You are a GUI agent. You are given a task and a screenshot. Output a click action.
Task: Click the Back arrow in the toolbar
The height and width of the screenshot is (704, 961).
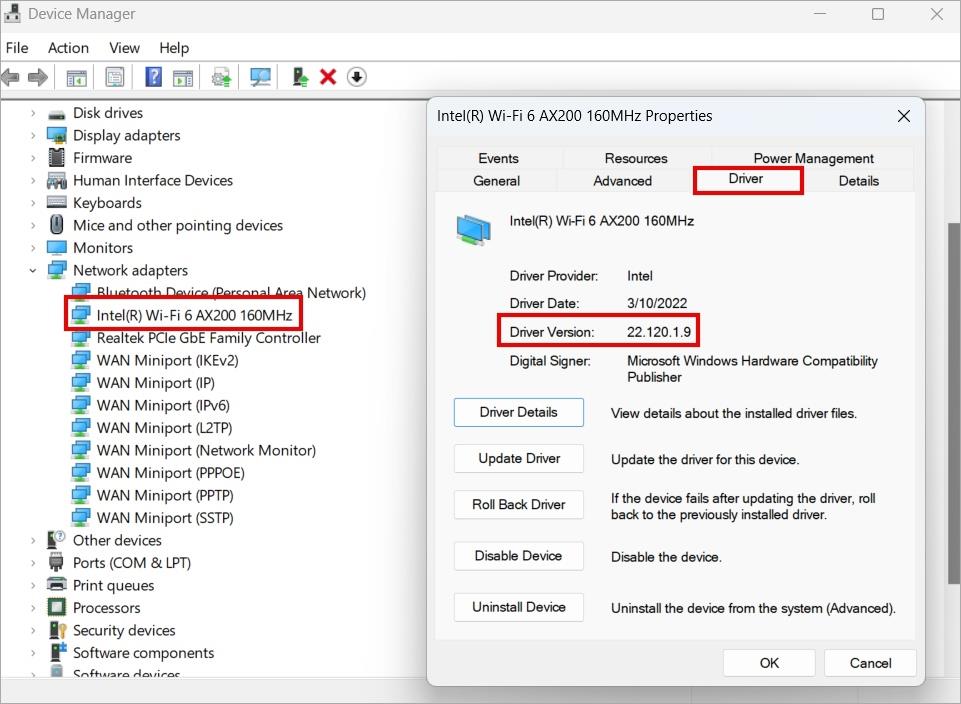(x=10, y=77)
